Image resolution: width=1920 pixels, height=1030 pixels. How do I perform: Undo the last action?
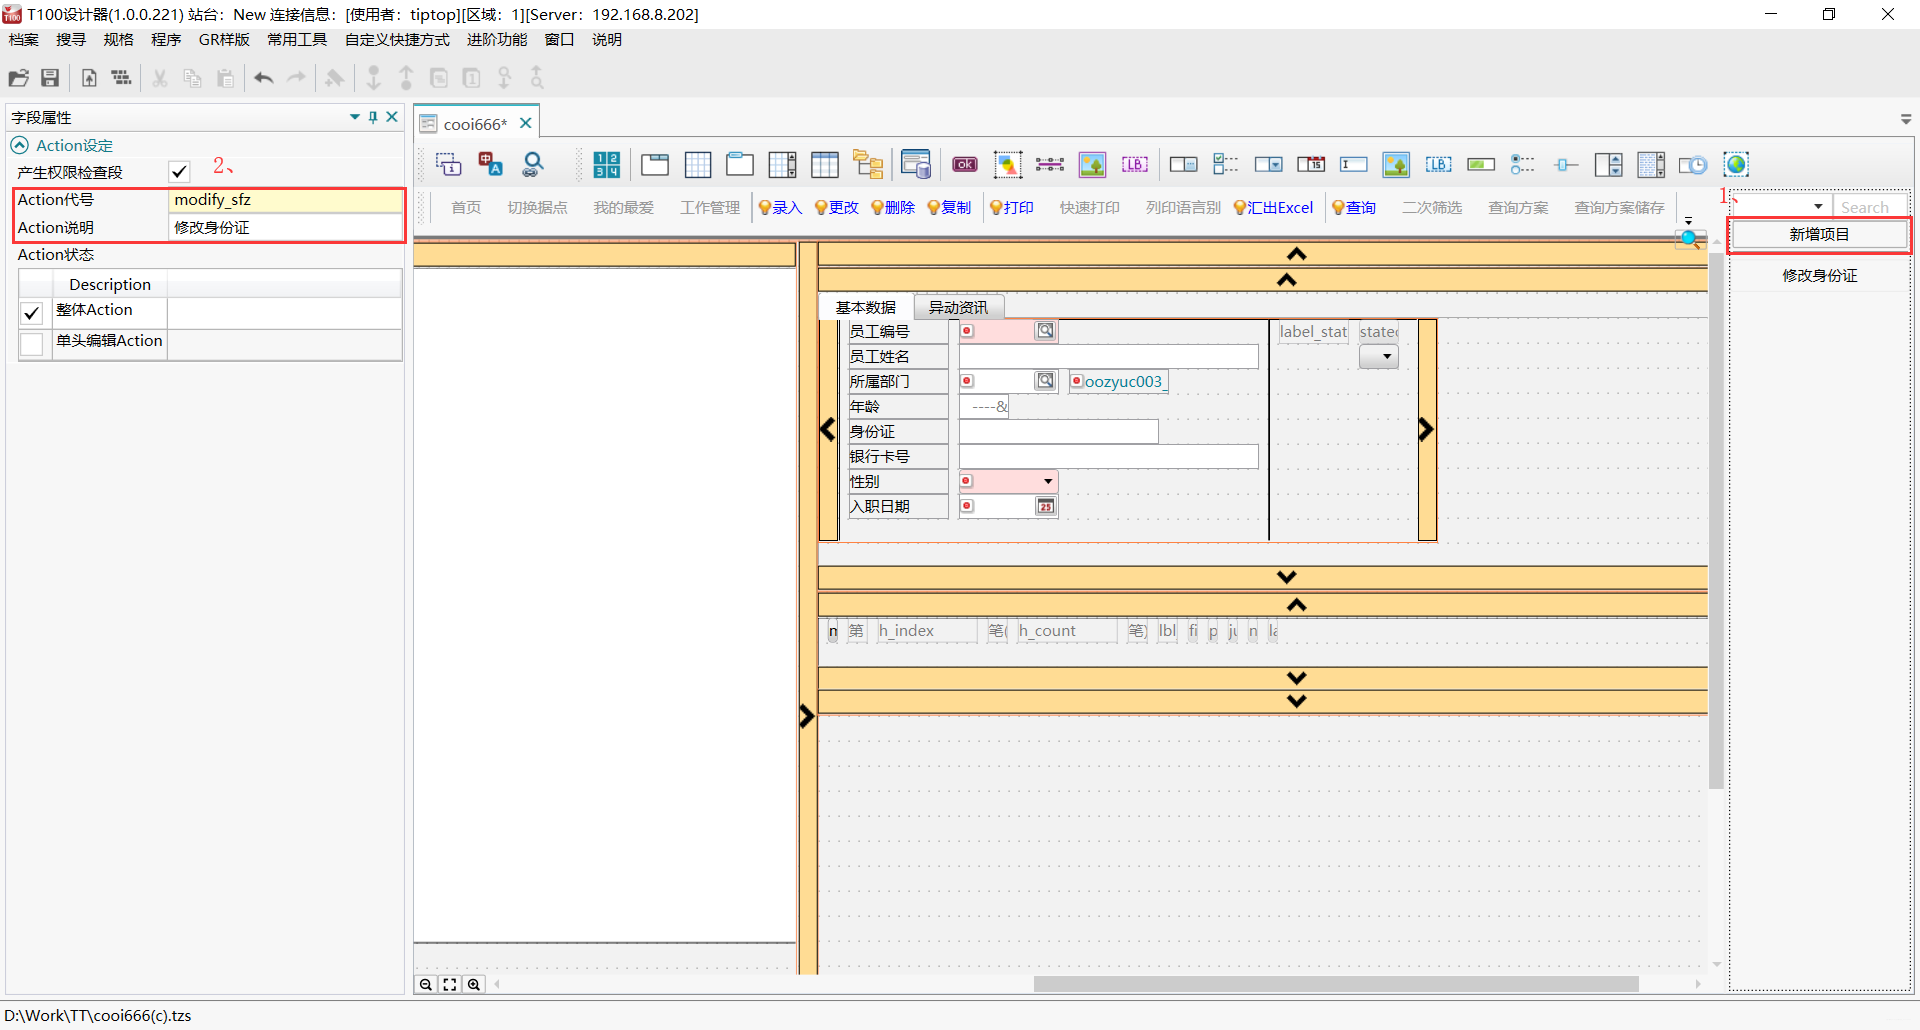pos(263,78)
